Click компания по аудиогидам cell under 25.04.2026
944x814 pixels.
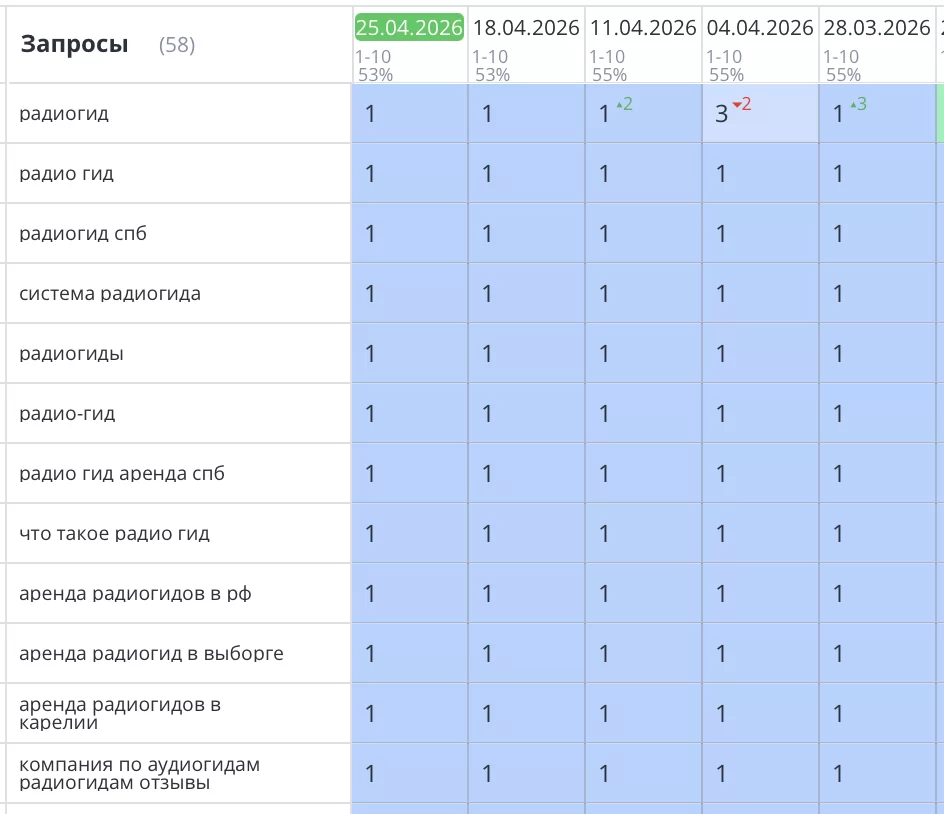[409, 773]
